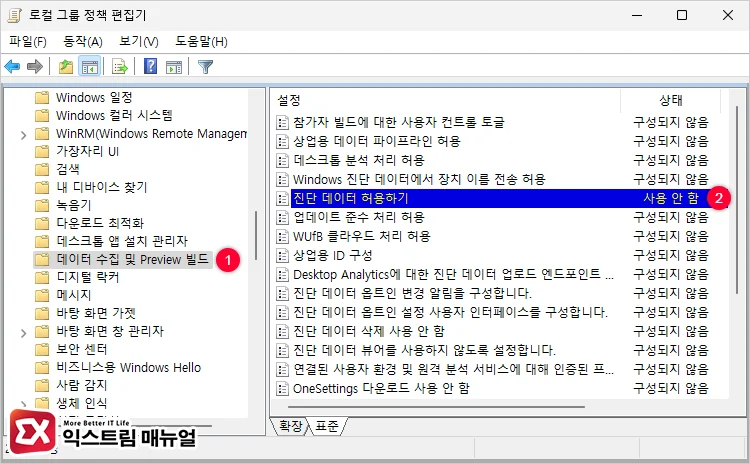Toggle the Show/Hide action pane icon

click(x=174, y=66)
